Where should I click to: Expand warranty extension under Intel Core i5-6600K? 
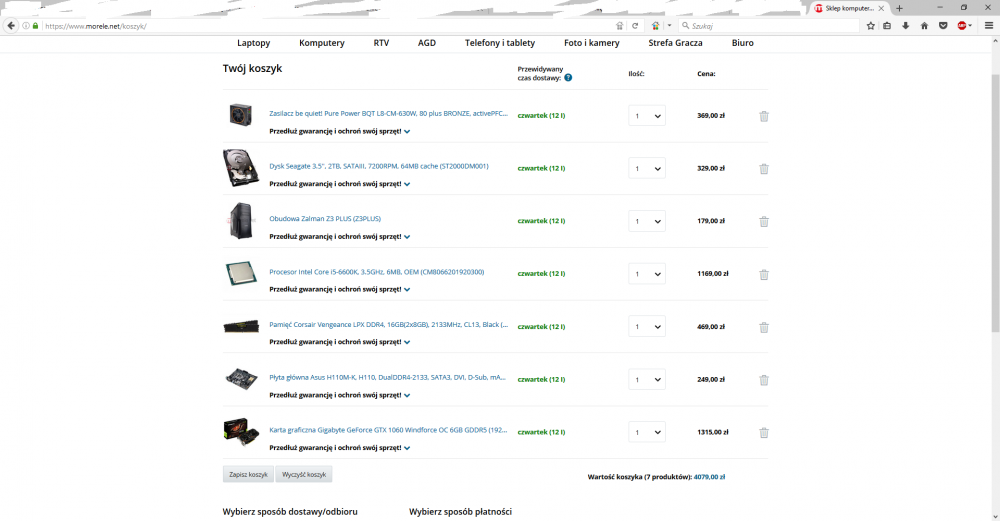tap(339, 290)
